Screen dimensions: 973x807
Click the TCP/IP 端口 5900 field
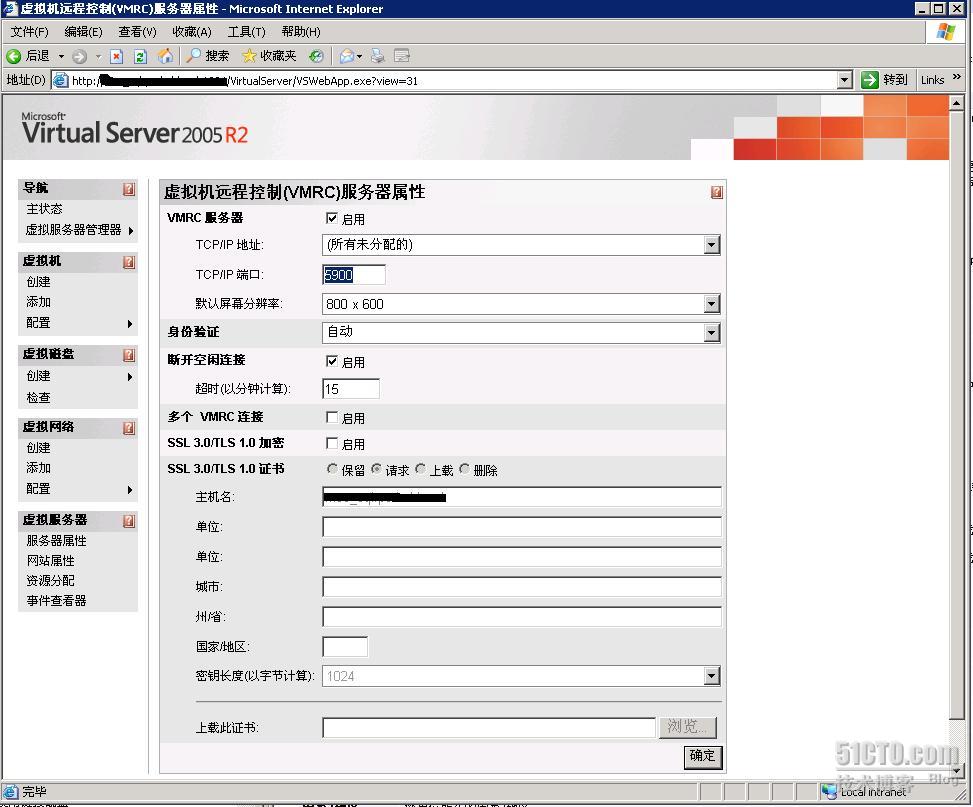pyautogui.click(x=354, y=274)
